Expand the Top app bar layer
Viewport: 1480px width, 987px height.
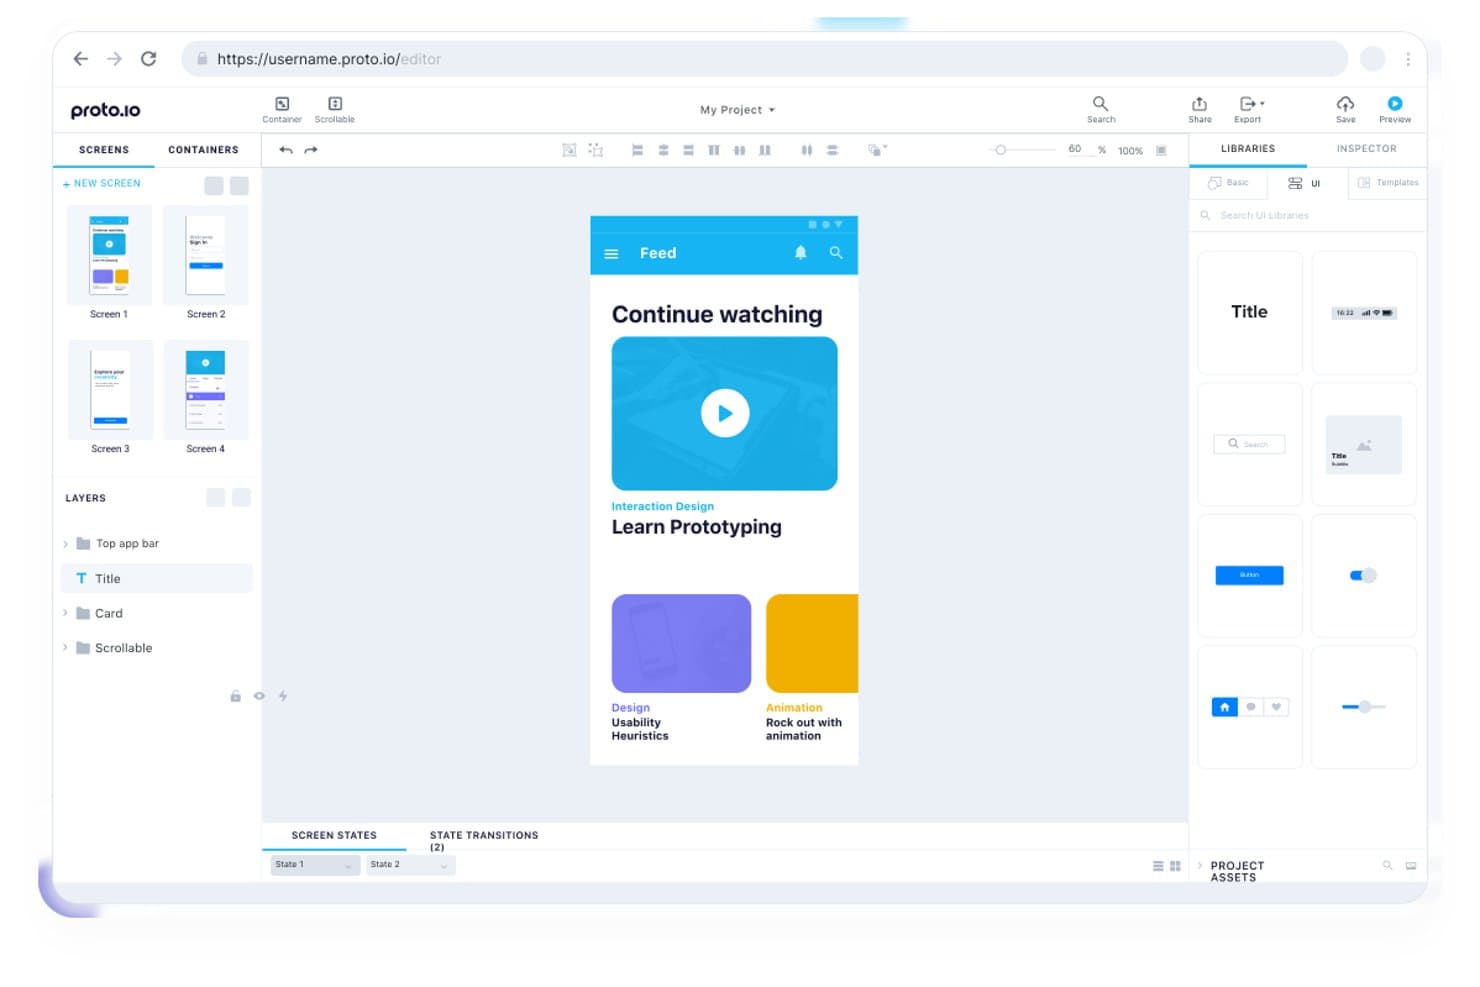pyautogui.click(x=66, y=544)
